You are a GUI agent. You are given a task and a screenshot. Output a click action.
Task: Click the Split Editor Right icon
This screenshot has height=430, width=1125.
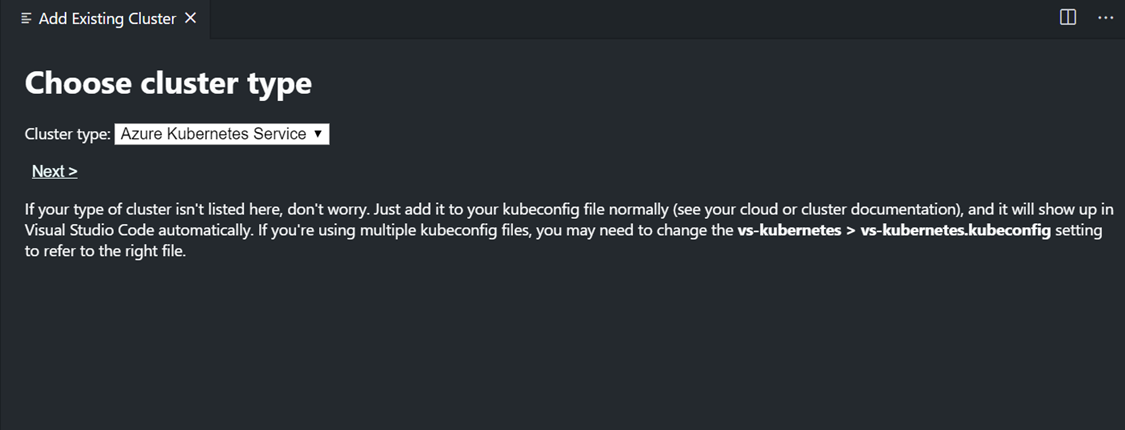tap(1068, 18)
